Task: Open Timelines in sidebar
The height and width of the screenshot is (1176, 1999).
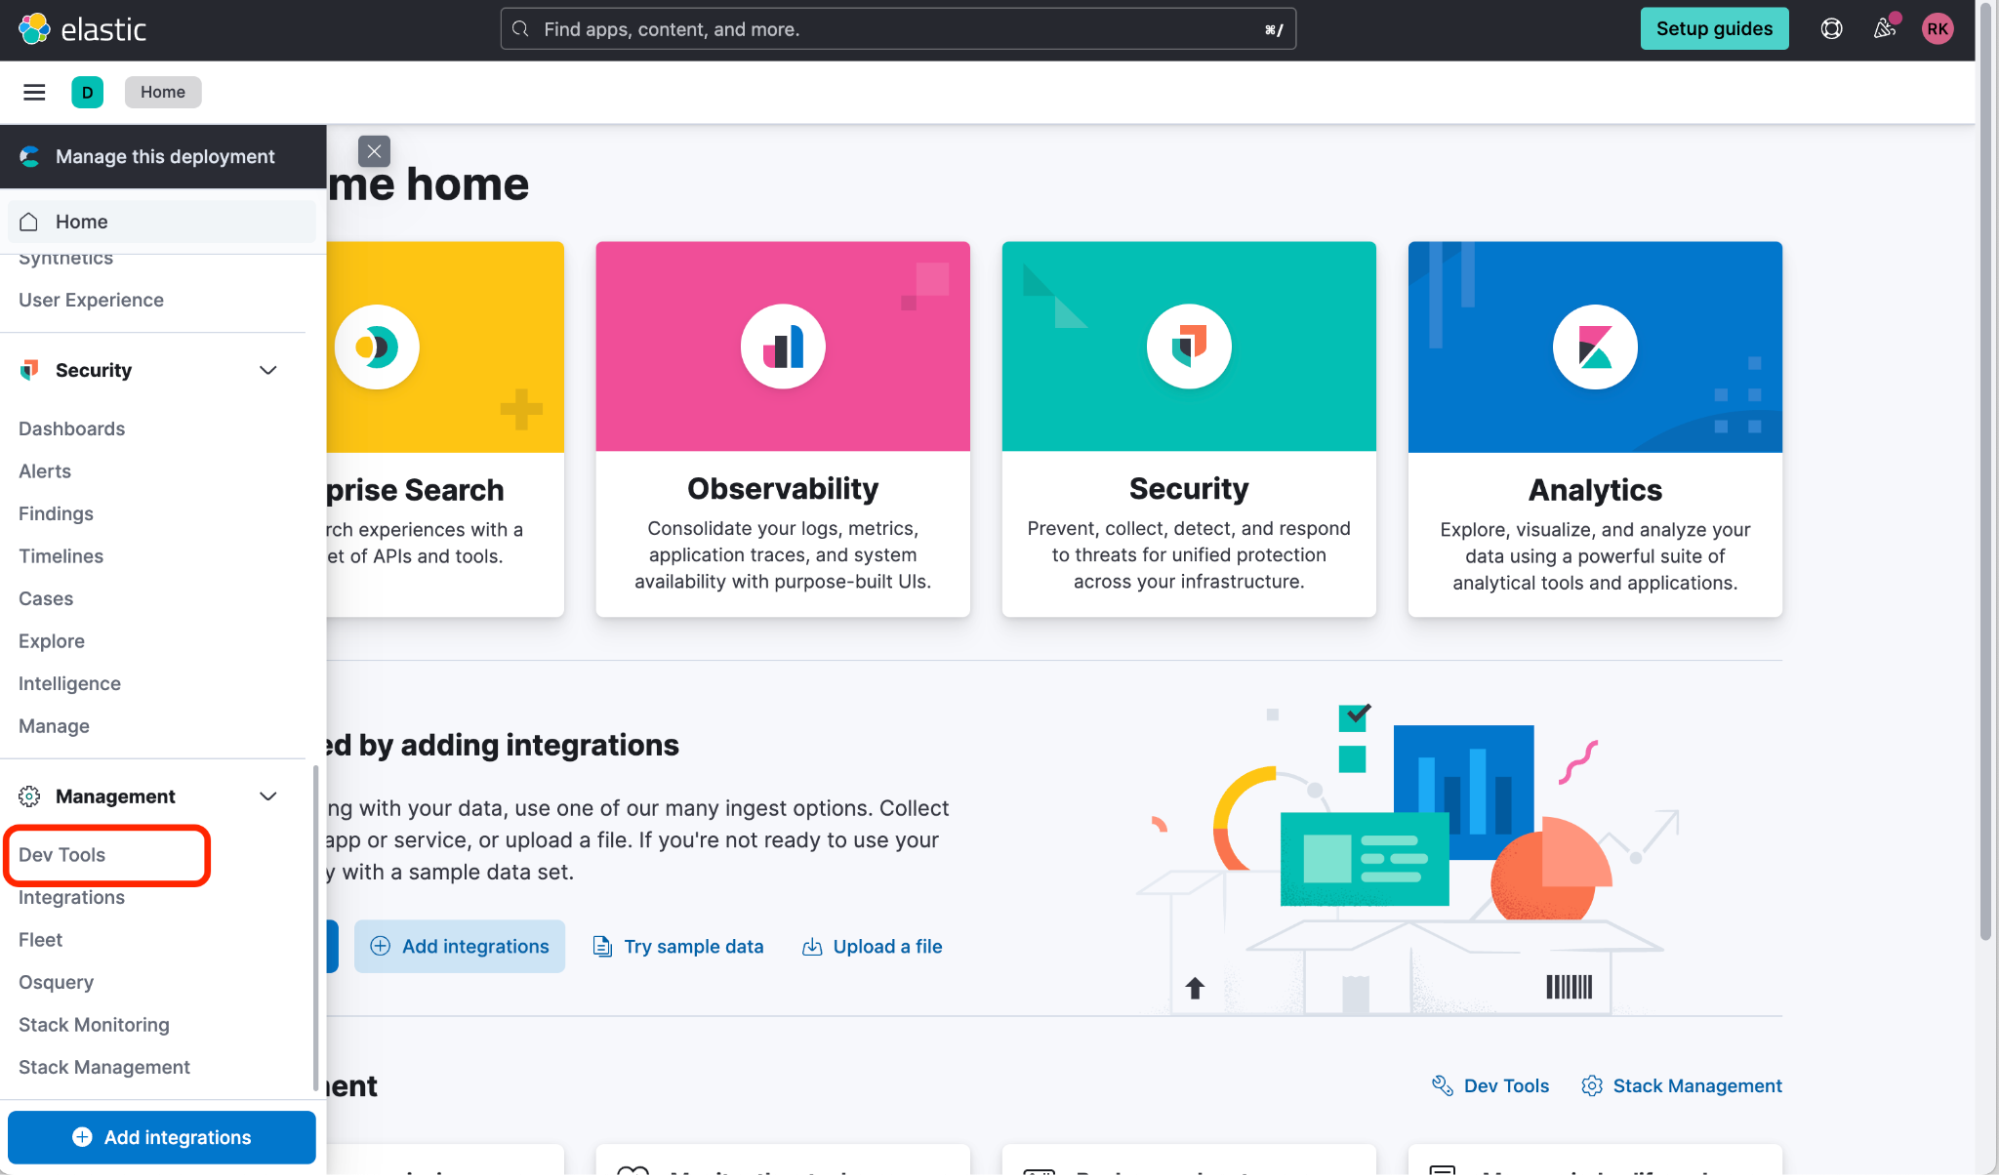Action: (61, 556)
